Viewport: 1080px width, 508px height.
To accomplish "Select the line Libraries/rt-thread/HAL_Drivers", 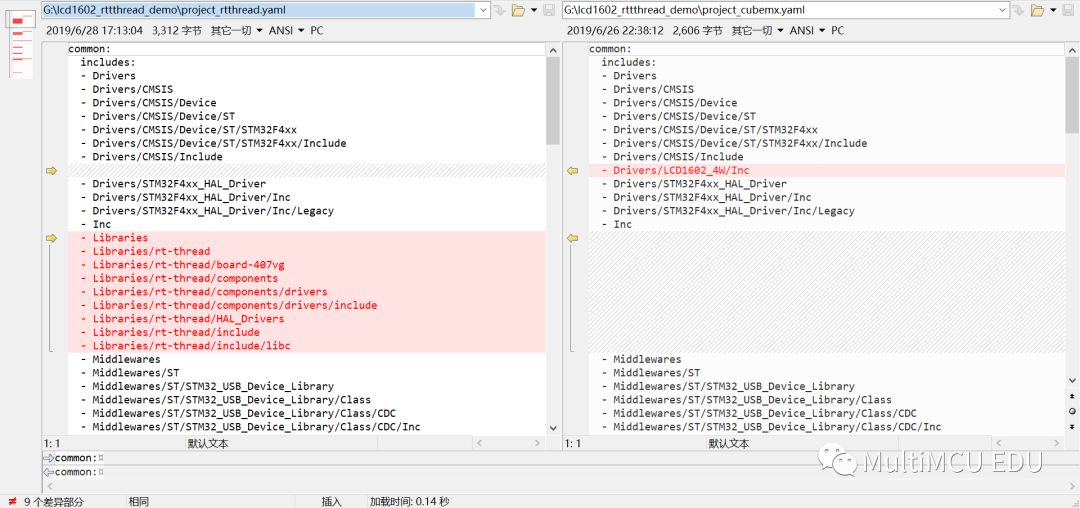I will (307, 319).
